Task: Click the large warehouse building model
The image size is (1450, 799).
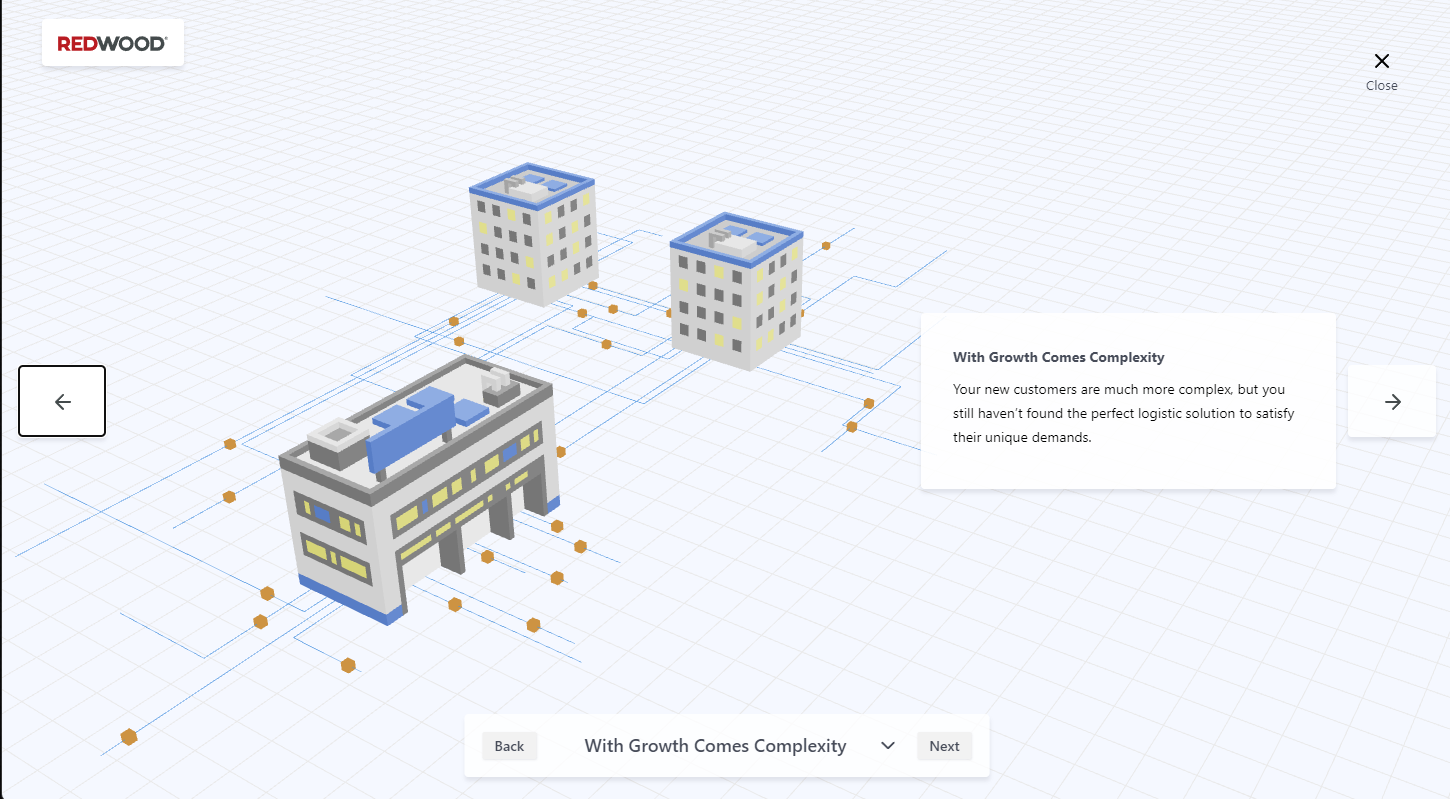Action: (x=418, y=488)
